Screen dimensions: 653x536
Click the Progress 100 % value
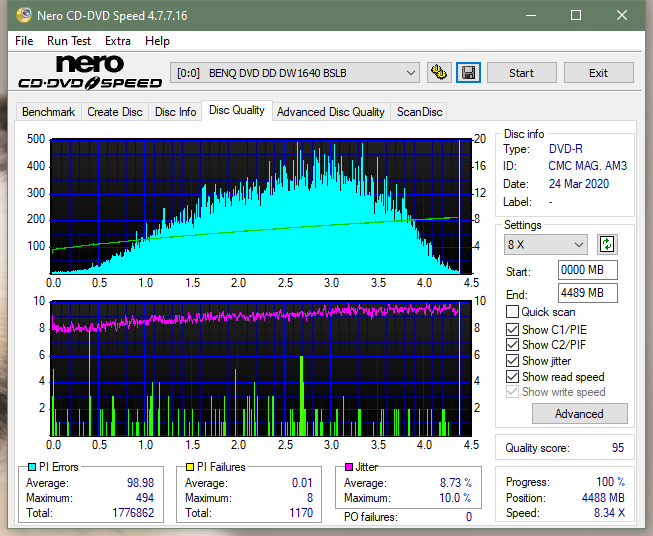[610, 481]
